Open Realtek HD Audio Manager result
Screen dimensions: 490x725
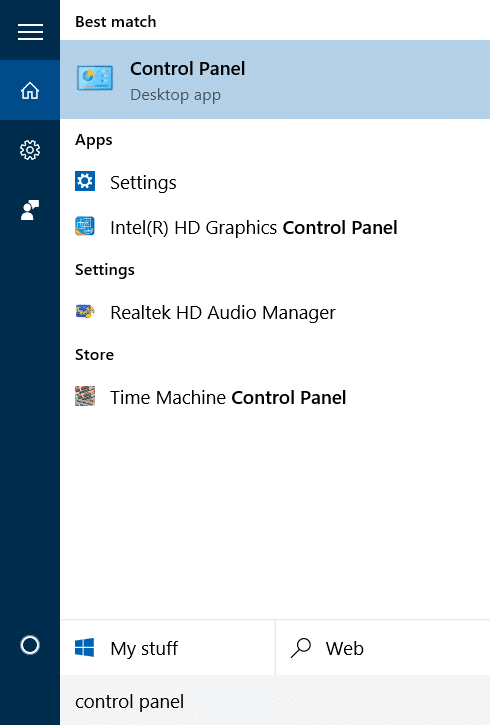[x=275, y=313]
